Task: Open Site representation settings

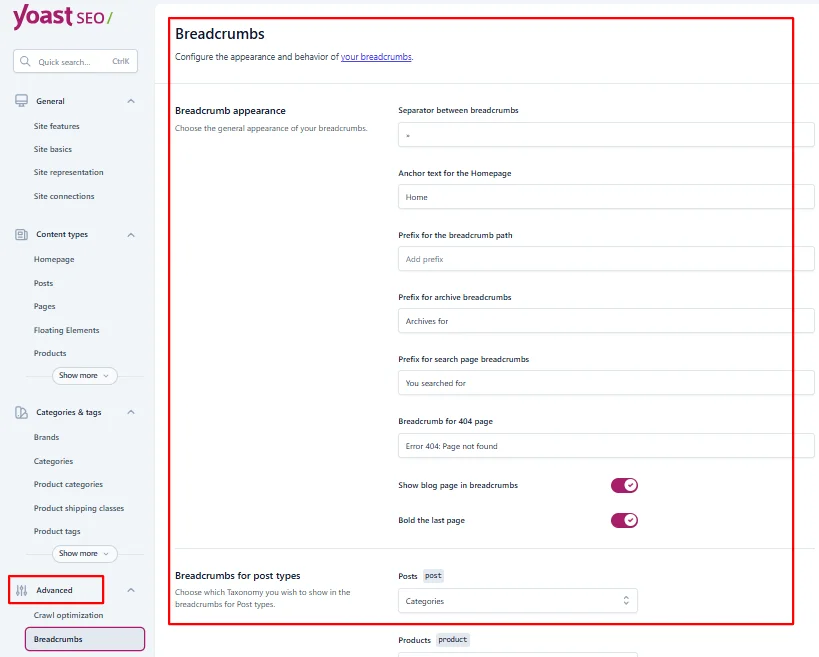Action: pos(68,172)
